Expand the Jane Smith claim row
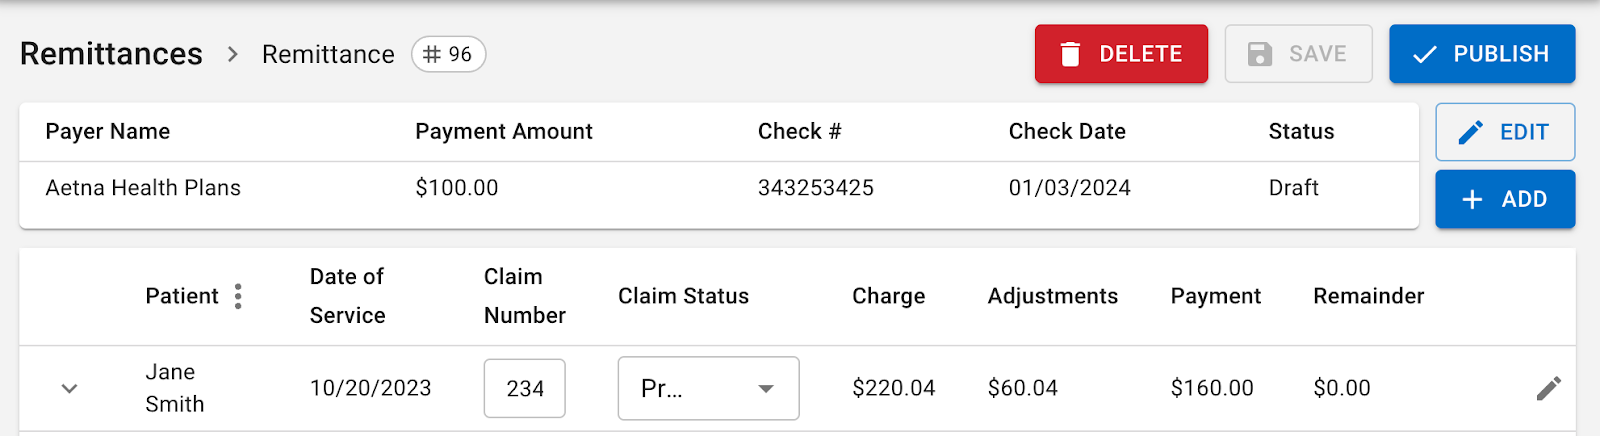This screenshot has width=1600, height=436. 69,388
